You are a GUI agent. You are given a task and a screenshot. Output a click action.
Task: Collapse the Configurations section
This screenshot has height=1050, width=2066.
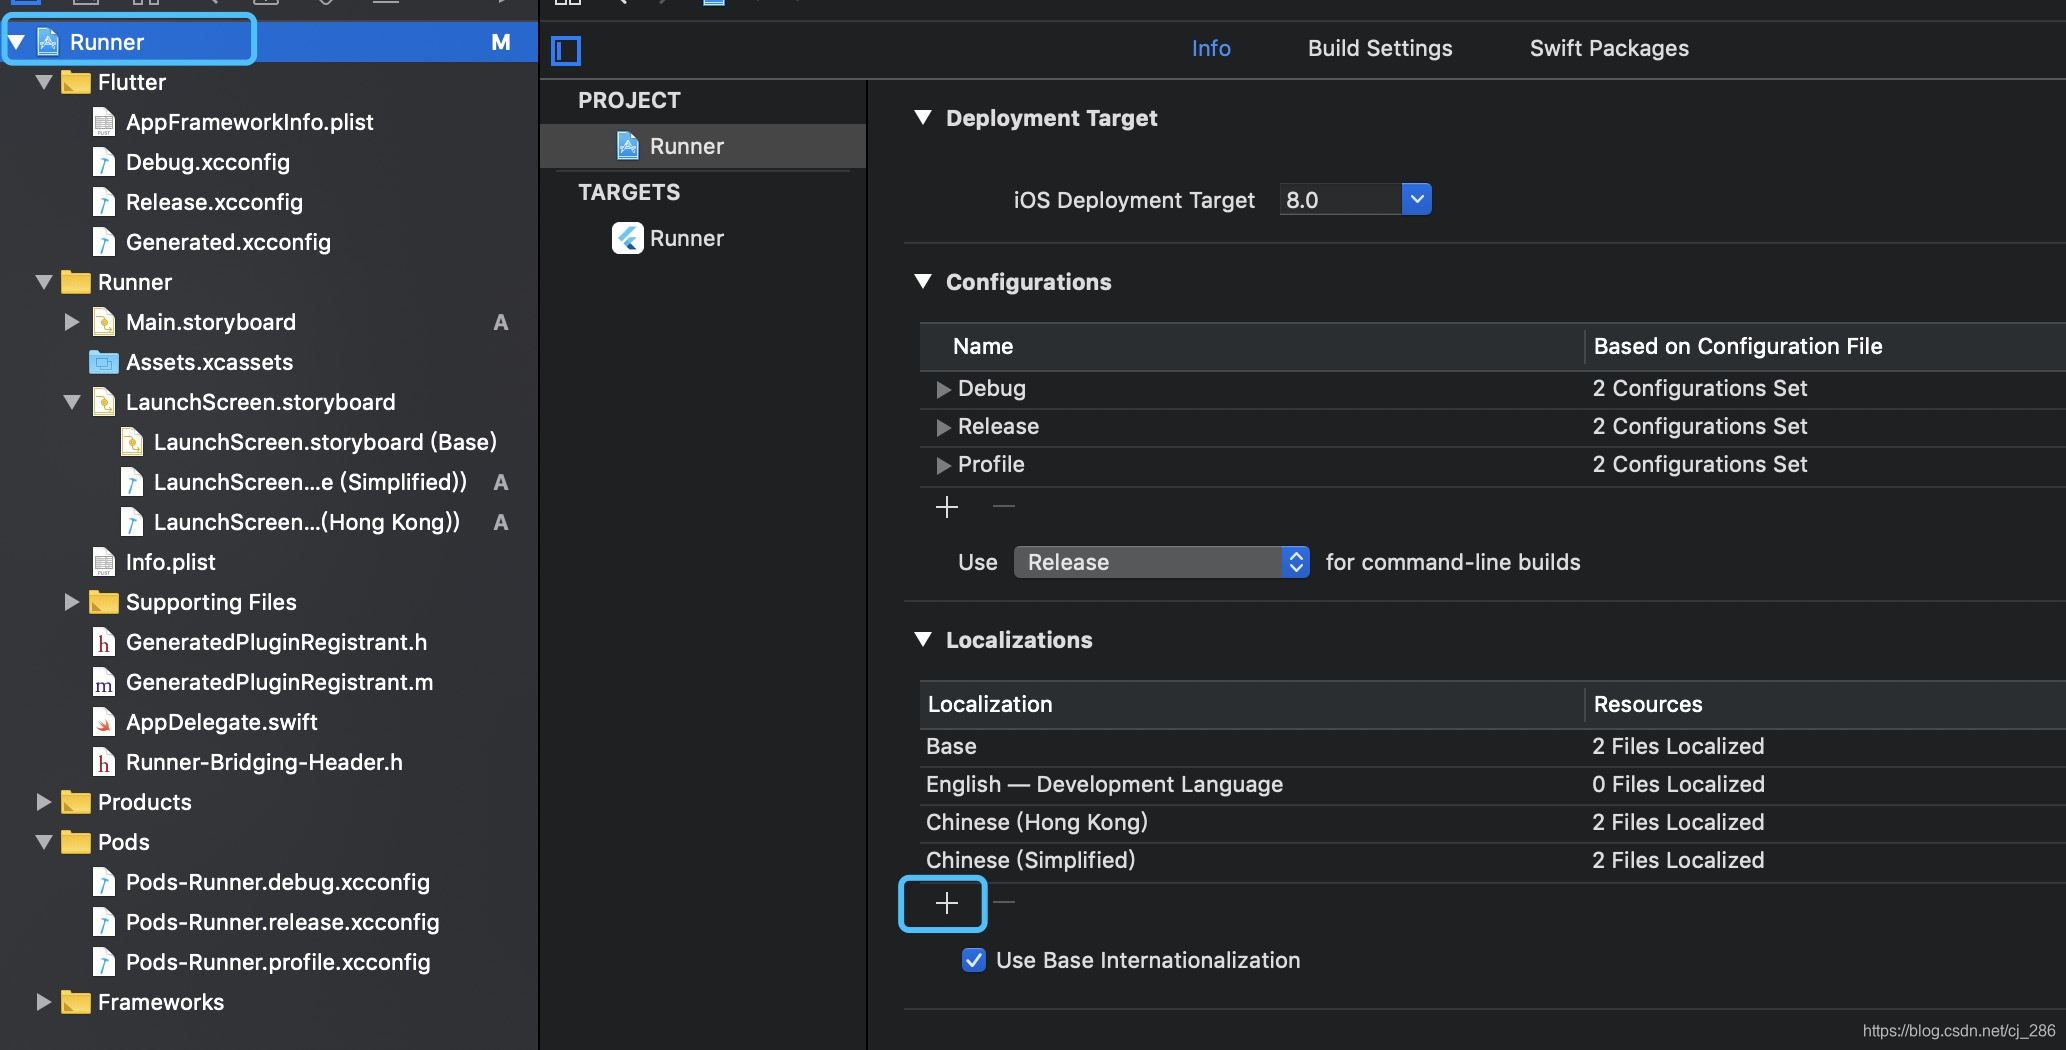click(x=923, y=282)
